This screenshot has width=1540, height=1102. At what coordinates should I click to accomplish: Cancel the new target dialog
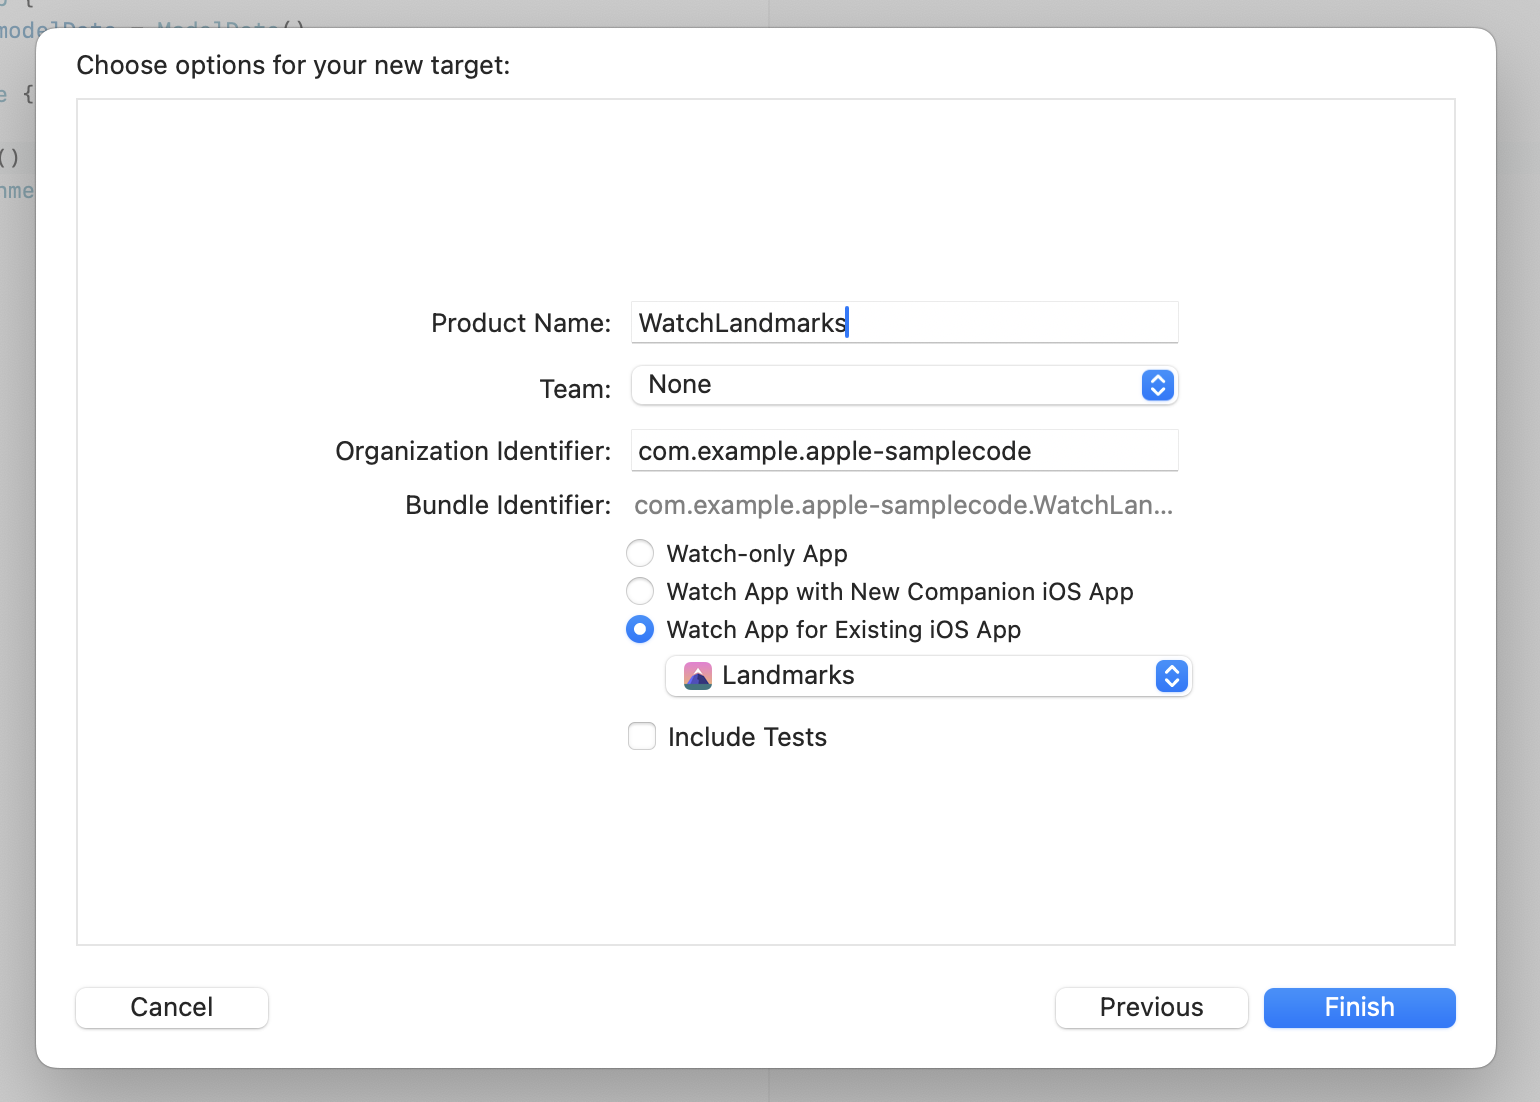click(x=172, y=1007)
